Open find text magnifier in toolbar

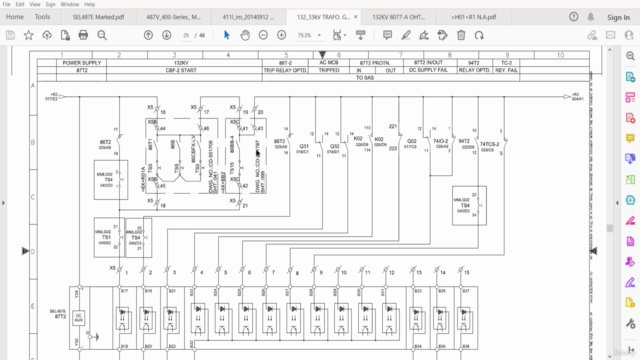coord(102,35)
